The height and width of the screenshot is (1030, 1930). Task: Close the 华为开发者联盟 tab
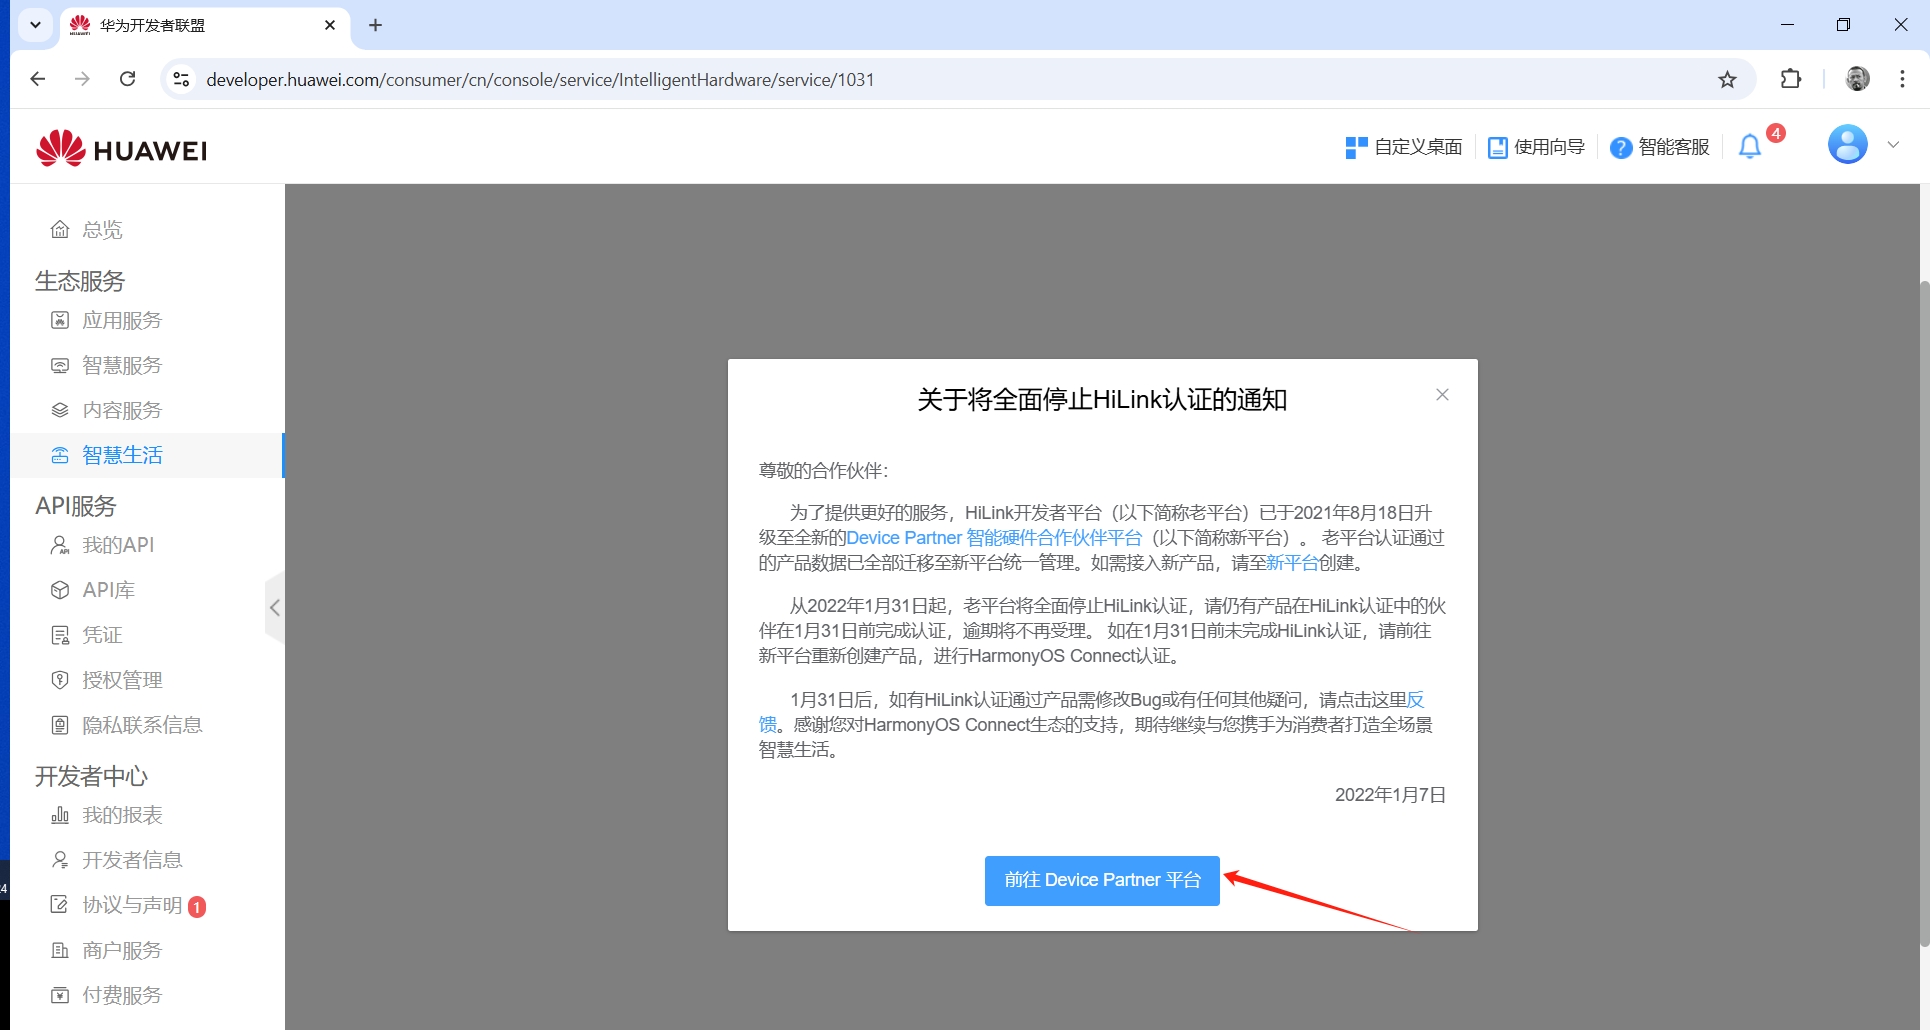coord(330,25)
